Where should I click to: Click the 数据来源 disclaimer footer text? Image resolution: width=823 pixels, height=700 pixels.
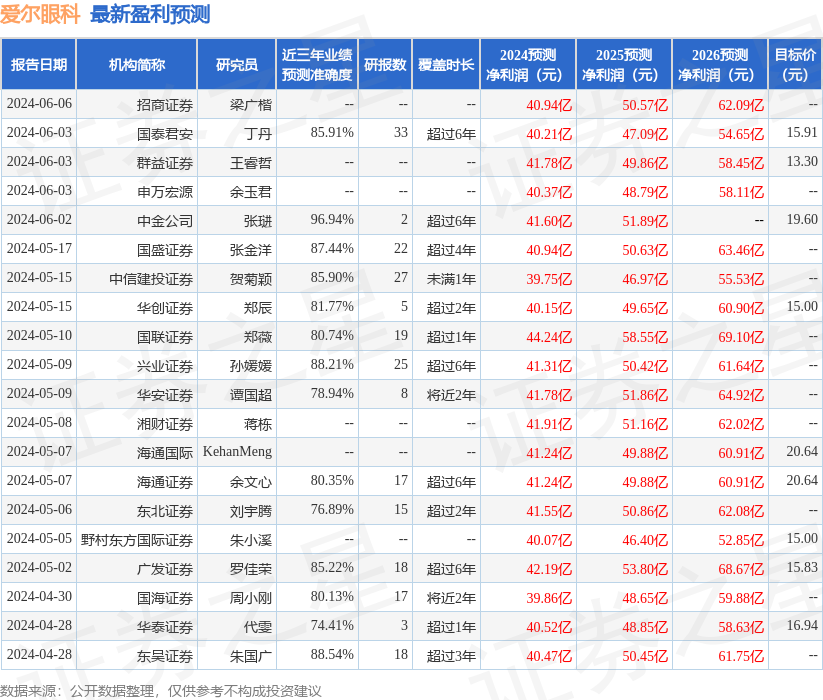coord(161,691)
